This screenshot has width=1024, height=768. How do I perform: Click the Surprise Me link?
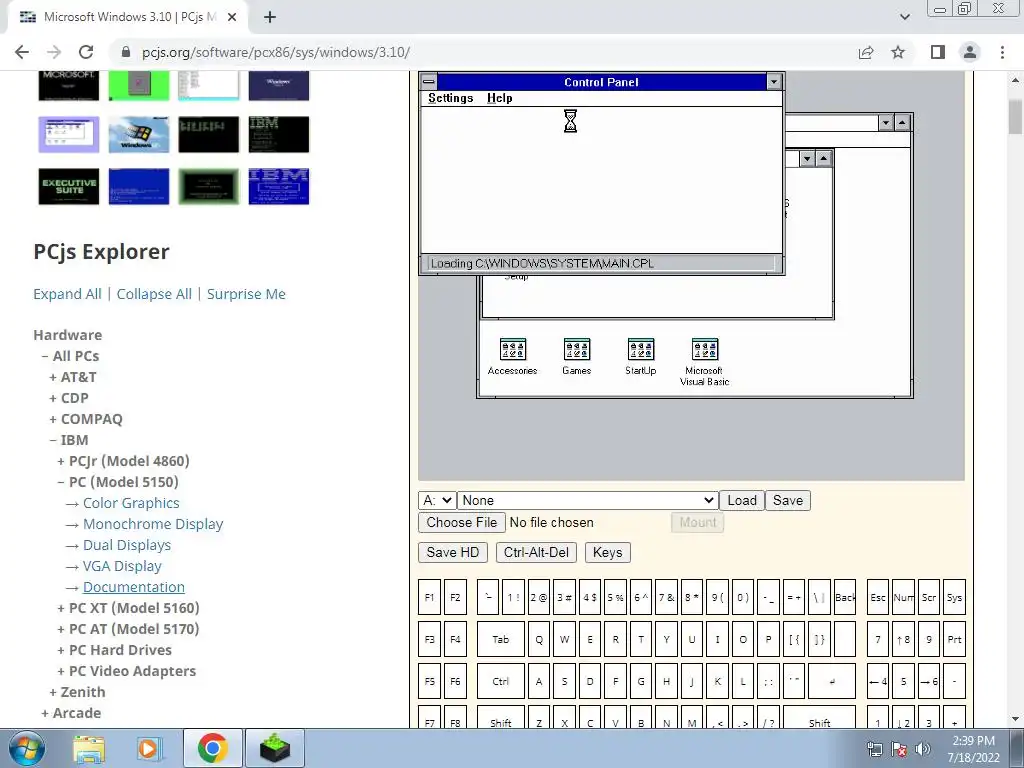[246, 294]
